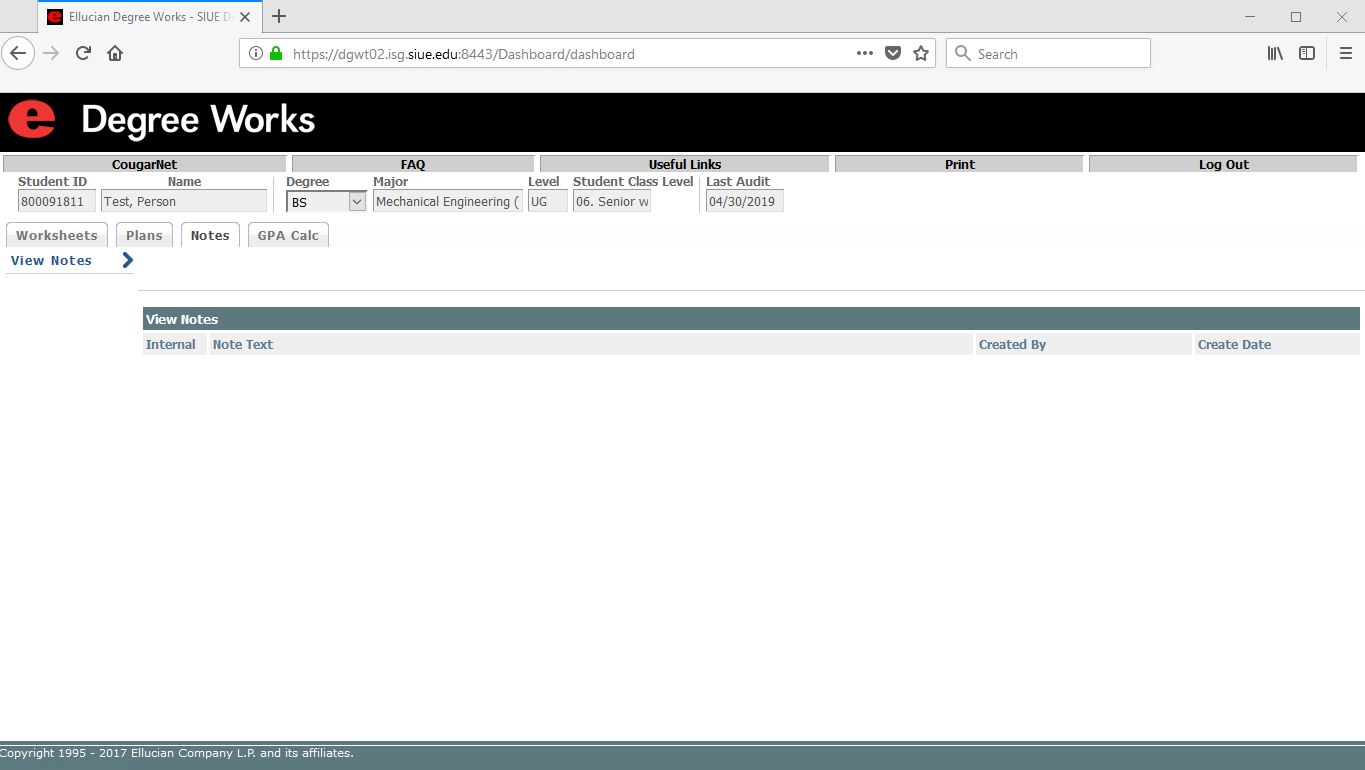Bookmark this page with the star icon
The image size is (1365, 770).
click(921, 54)
